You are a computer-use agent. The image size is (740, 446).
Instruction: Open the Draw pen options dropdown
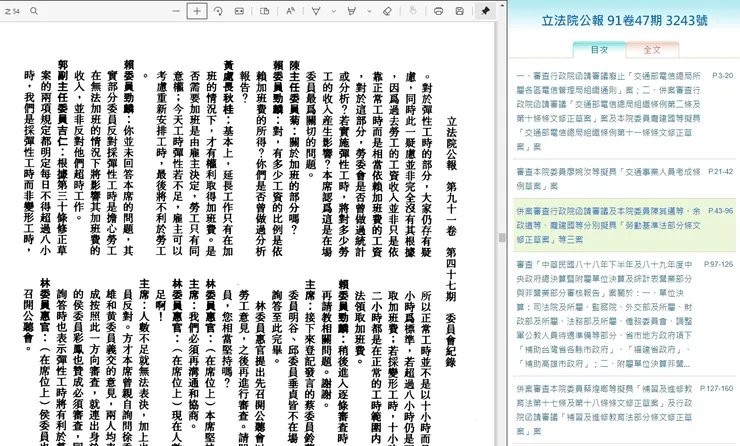tap(334, 11)
